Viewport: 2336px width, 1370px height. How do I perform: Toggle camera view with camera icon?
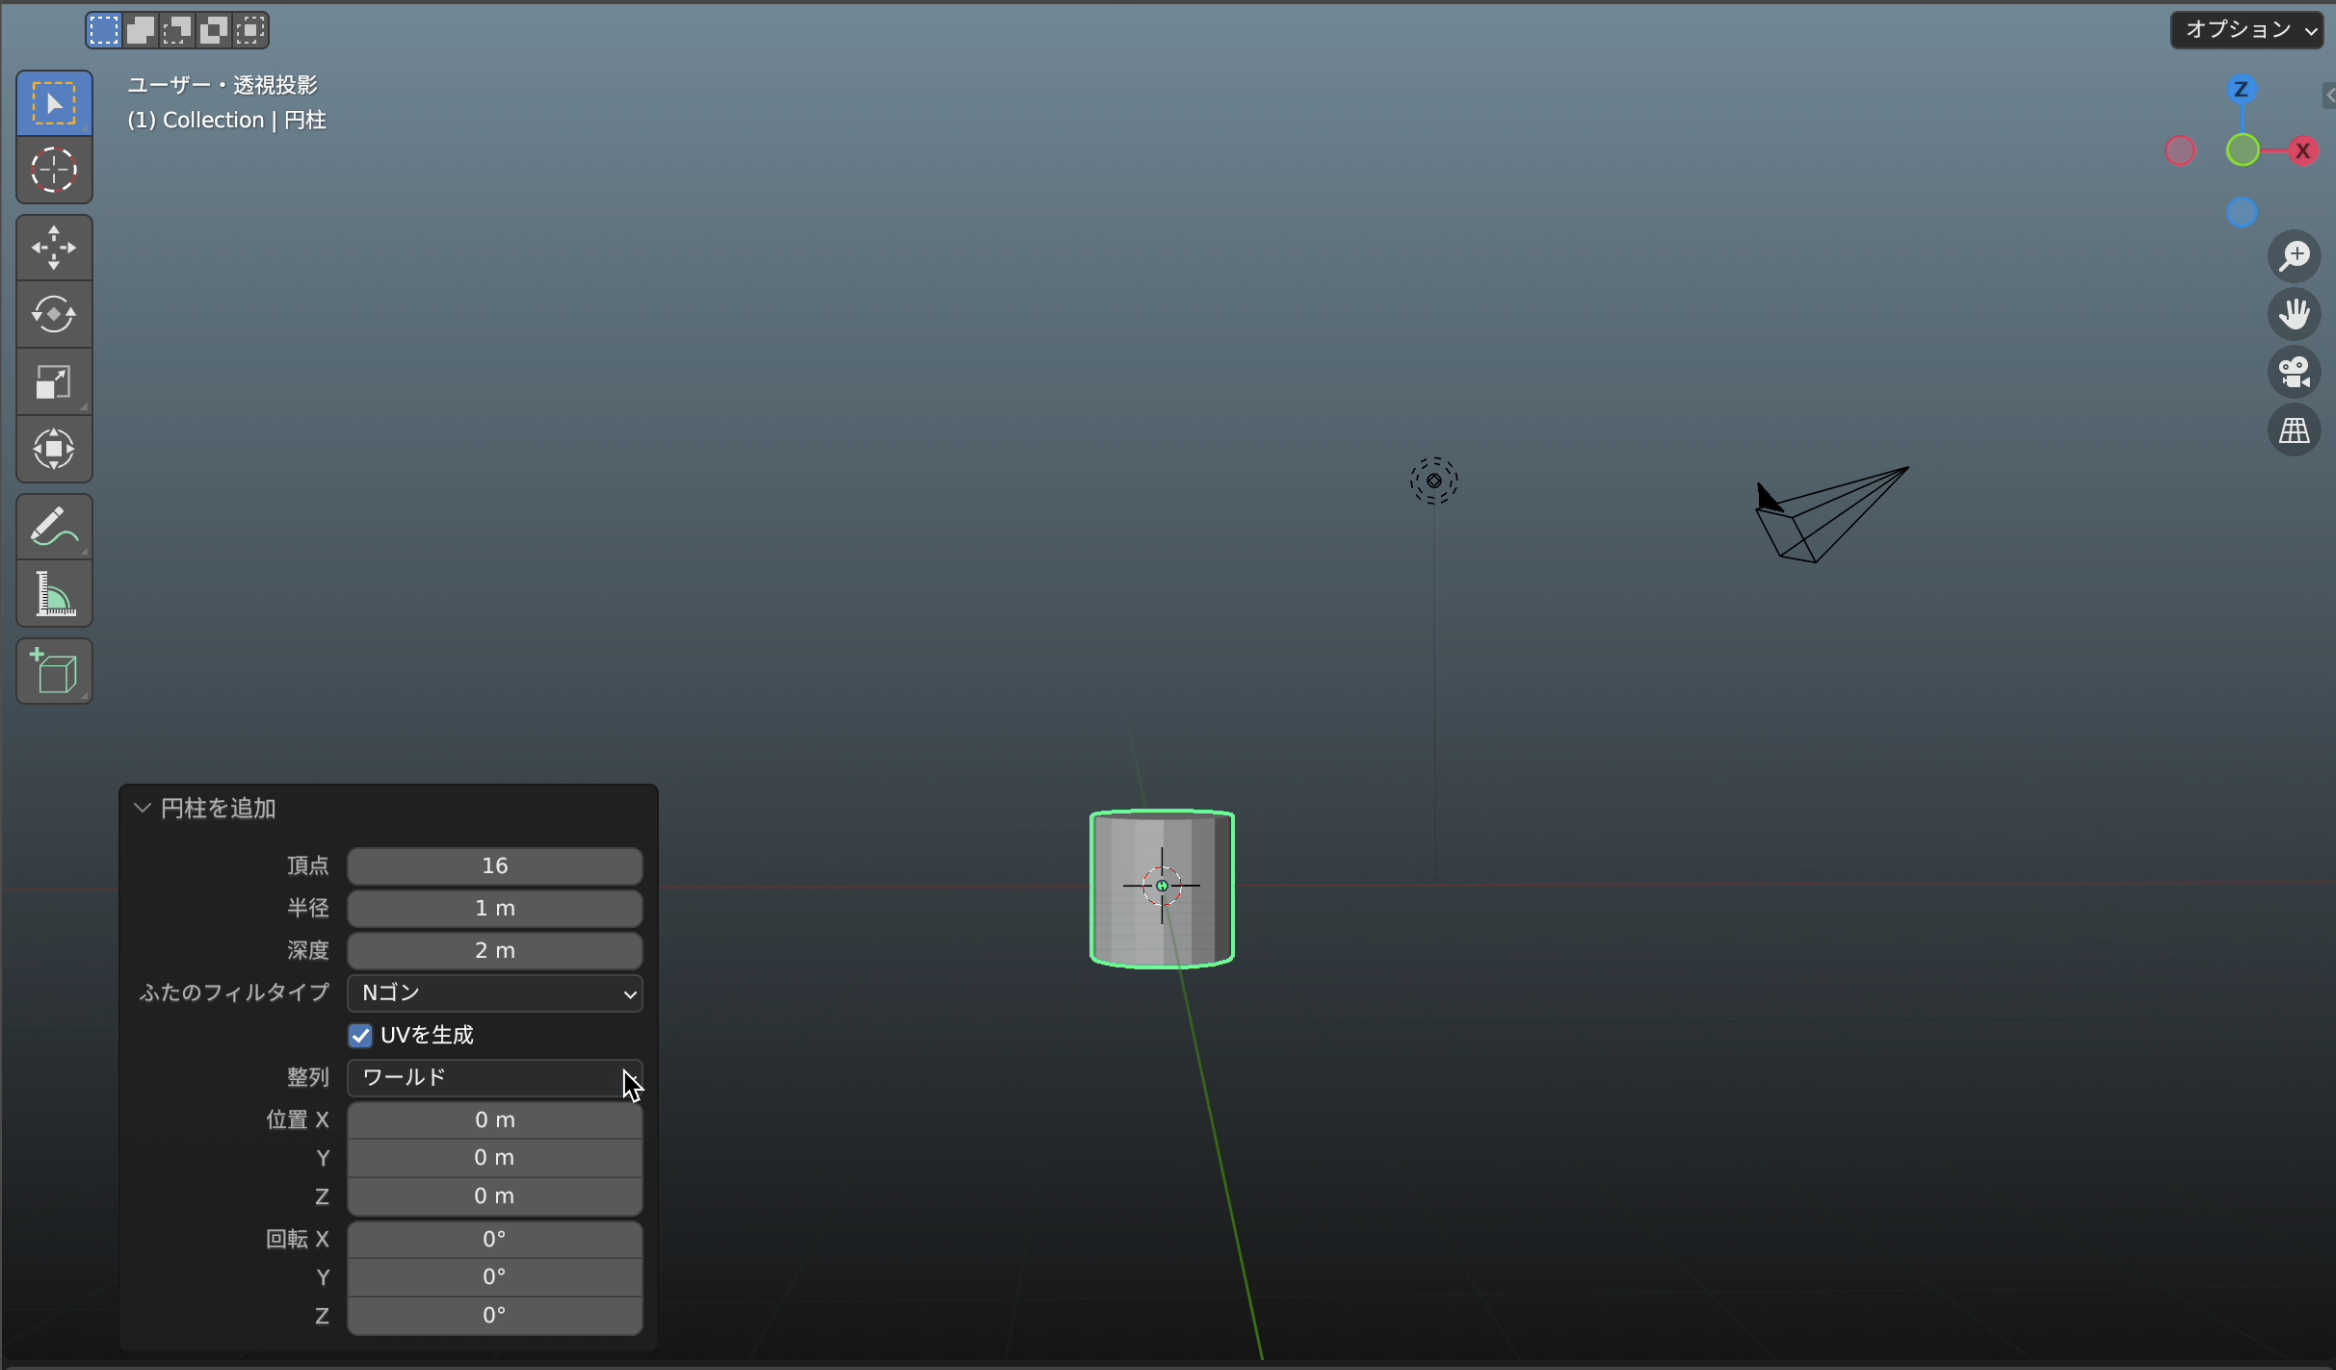[x=2294, y=372]
